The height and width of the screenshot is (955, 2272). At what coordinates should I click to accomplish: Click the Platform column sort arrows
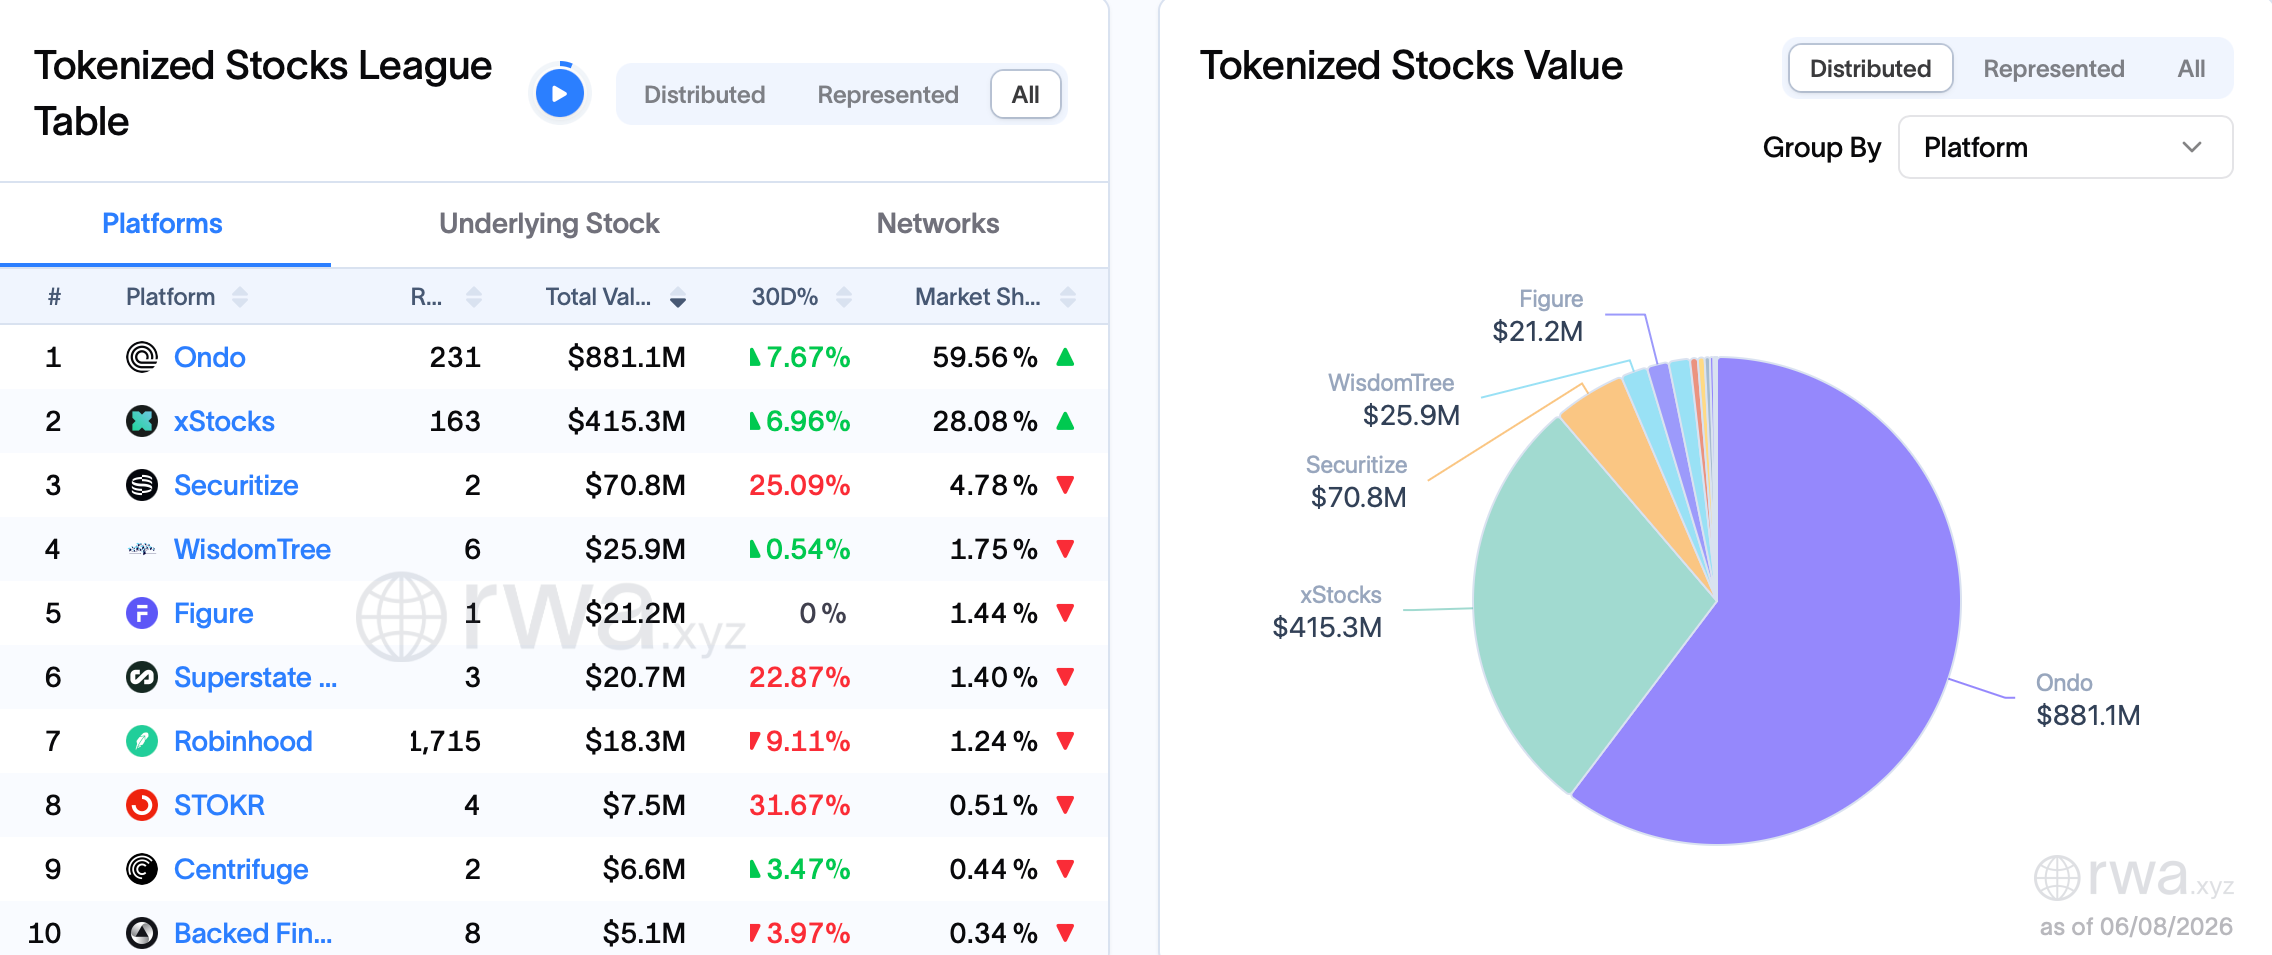pos(240,297)
